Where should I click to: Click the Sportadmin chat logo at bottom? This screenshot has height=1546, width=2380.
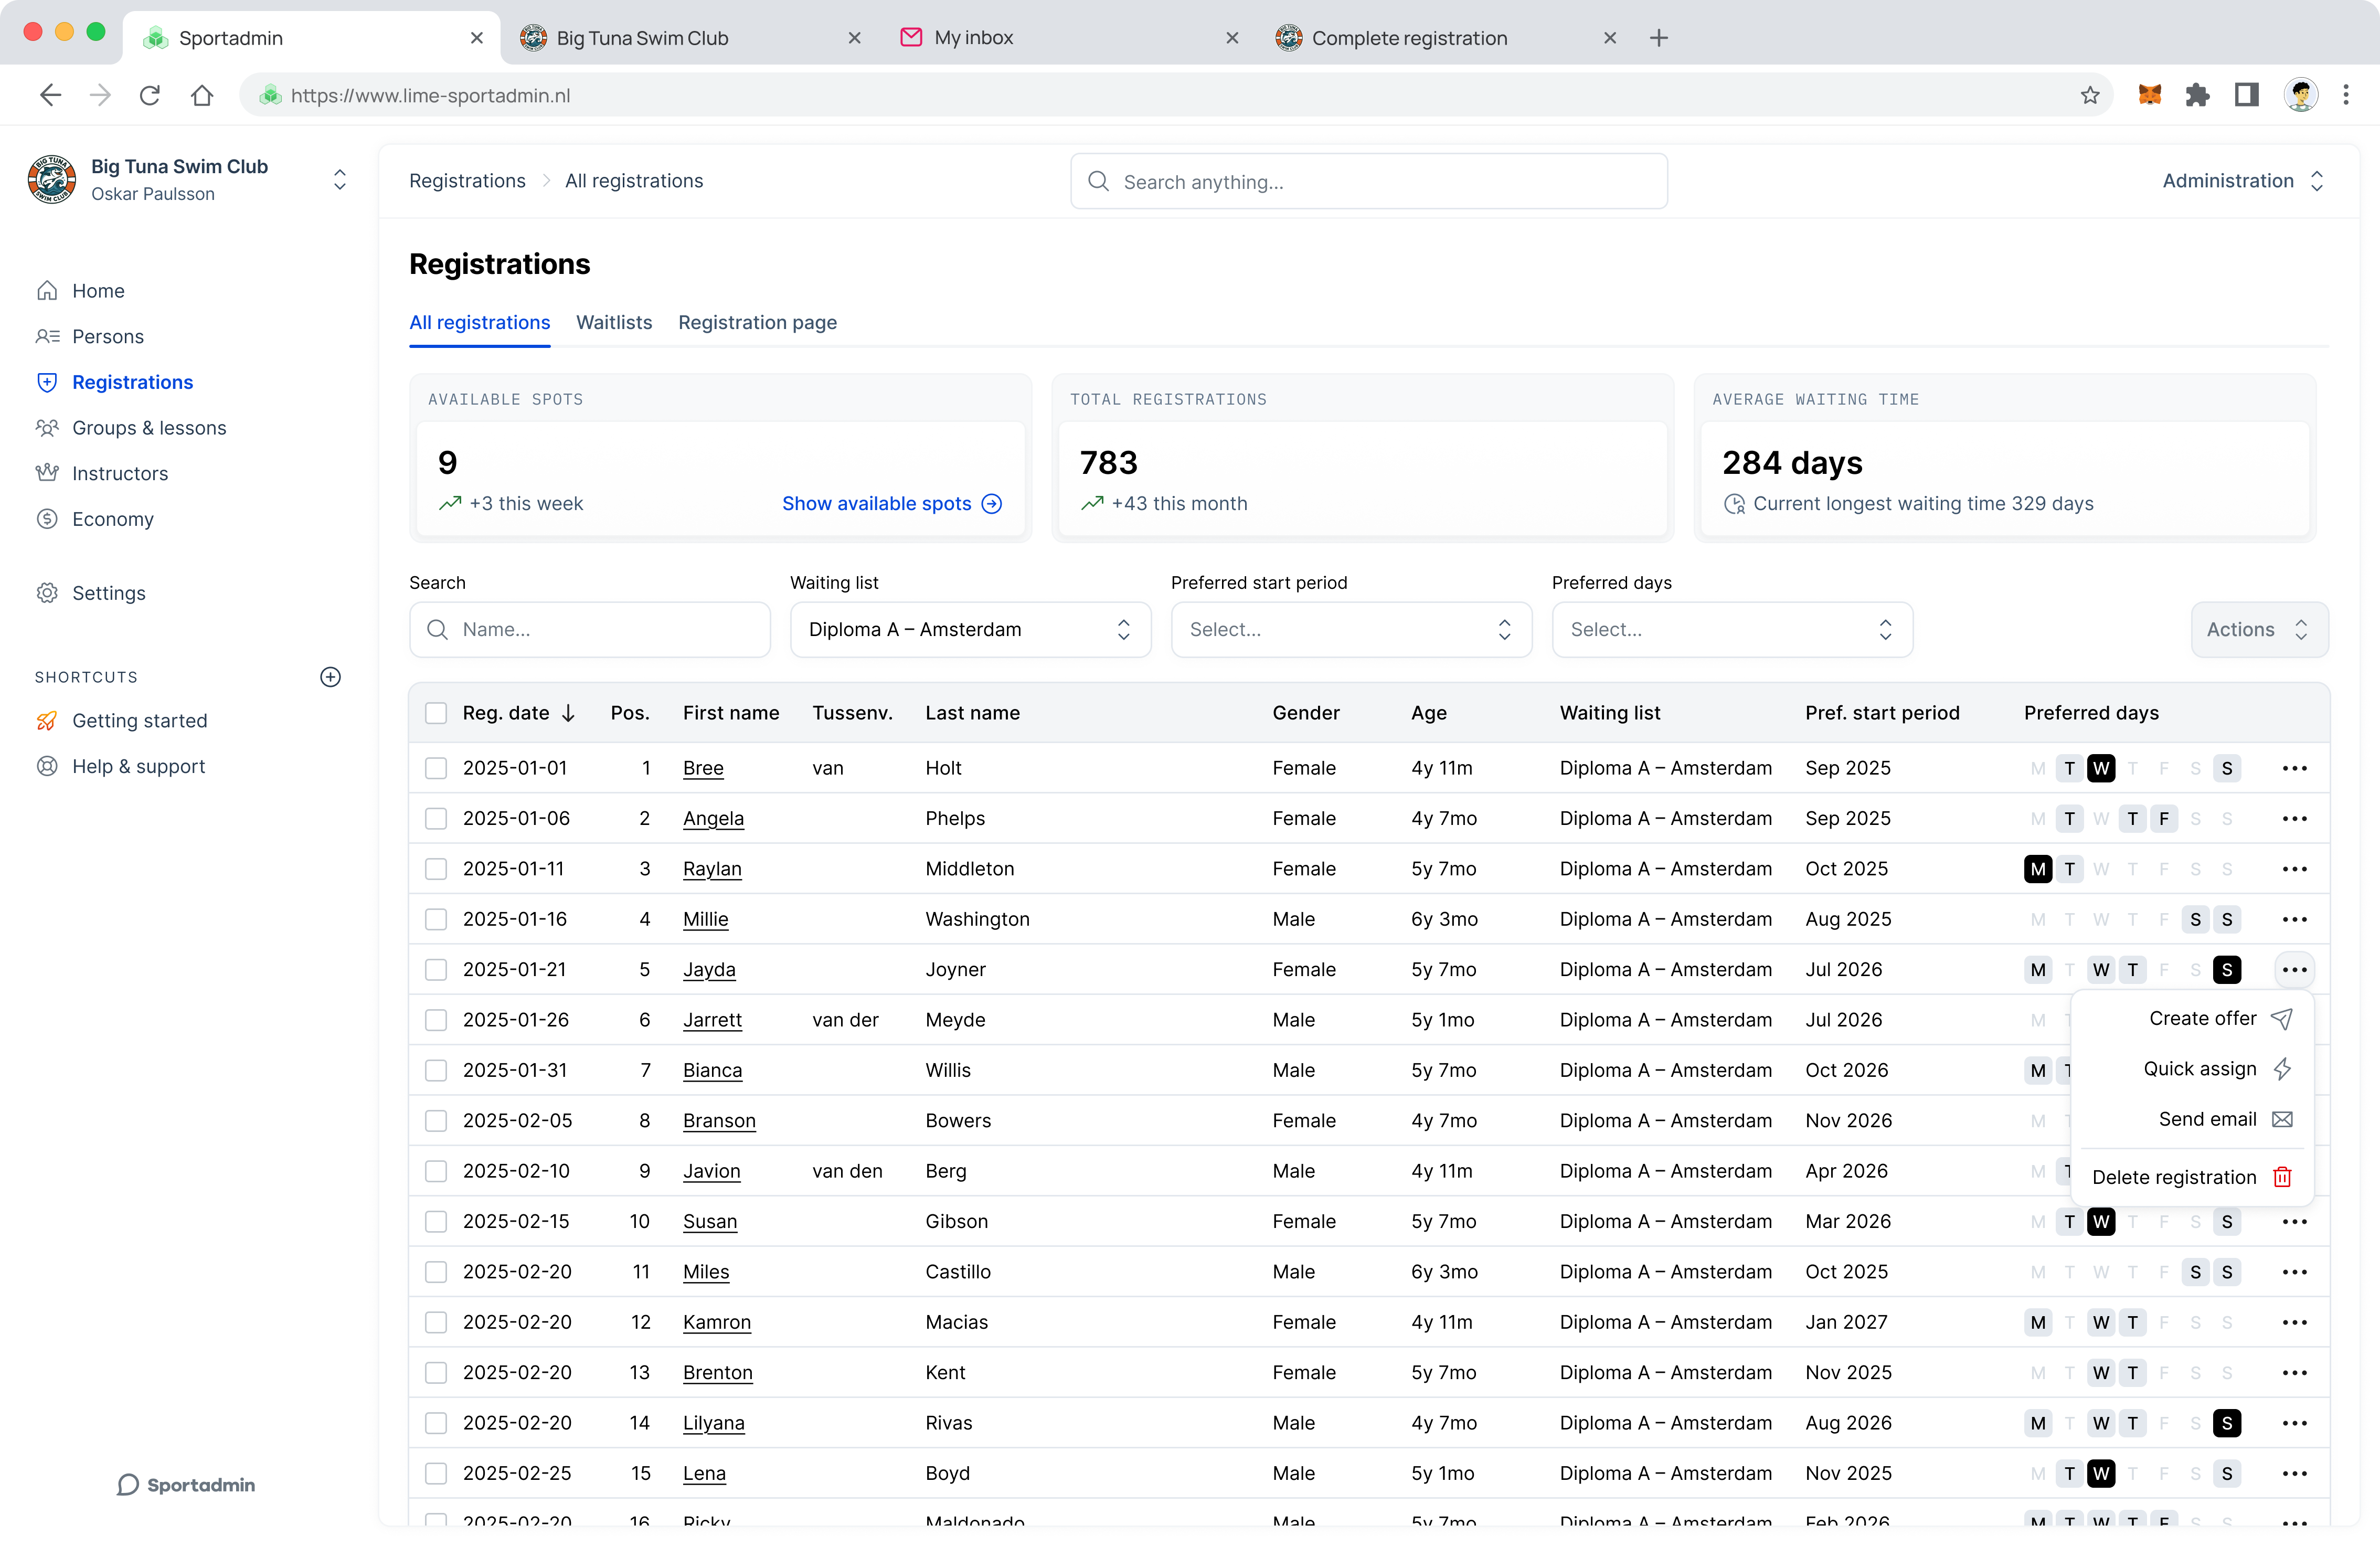[186, 1484]
